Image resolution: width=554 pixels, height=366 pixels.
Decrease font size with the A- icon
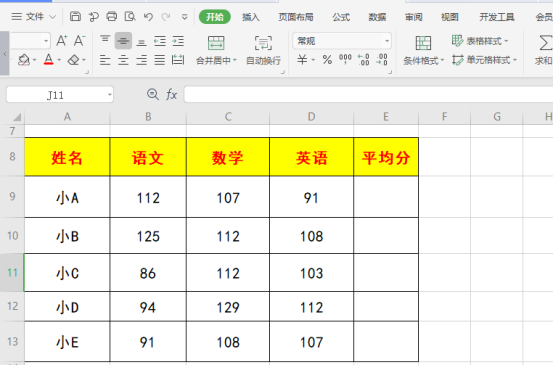[x=79, y=41]
